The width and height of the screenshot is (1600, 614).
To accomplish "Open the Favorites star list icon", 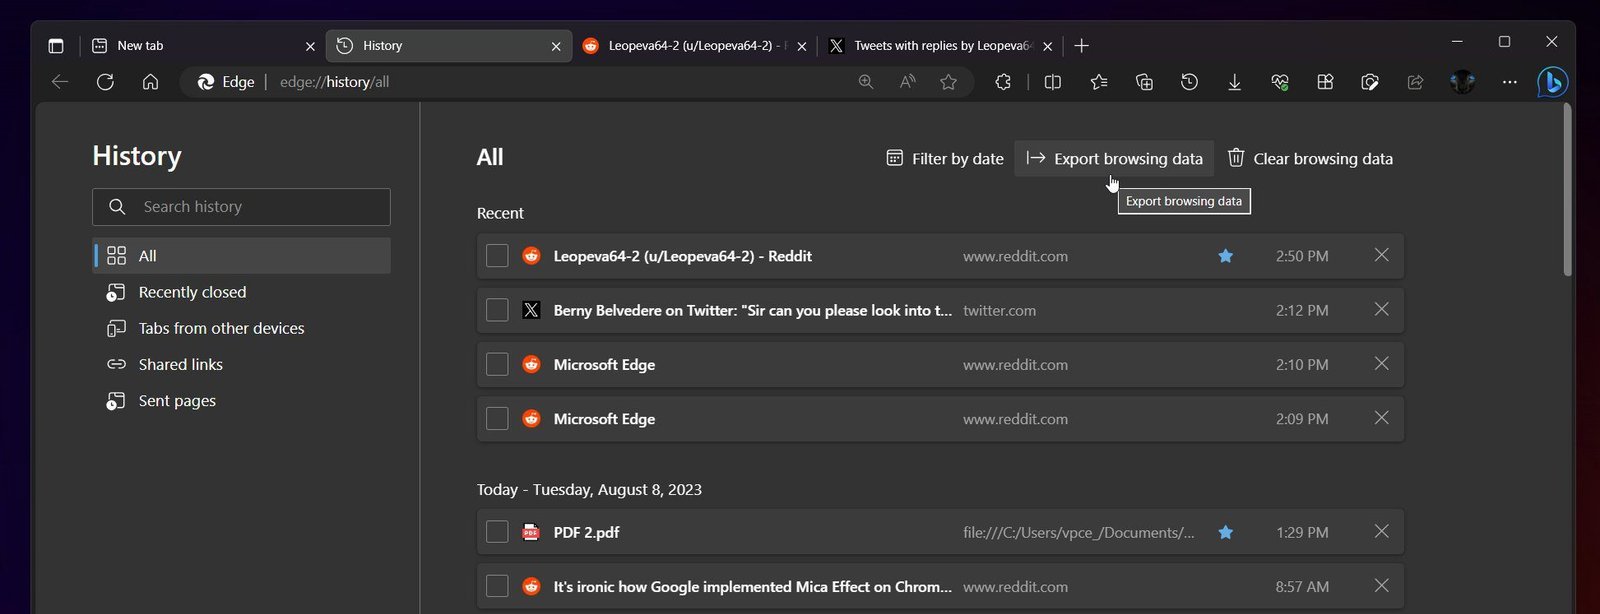I will (1098, 82).
